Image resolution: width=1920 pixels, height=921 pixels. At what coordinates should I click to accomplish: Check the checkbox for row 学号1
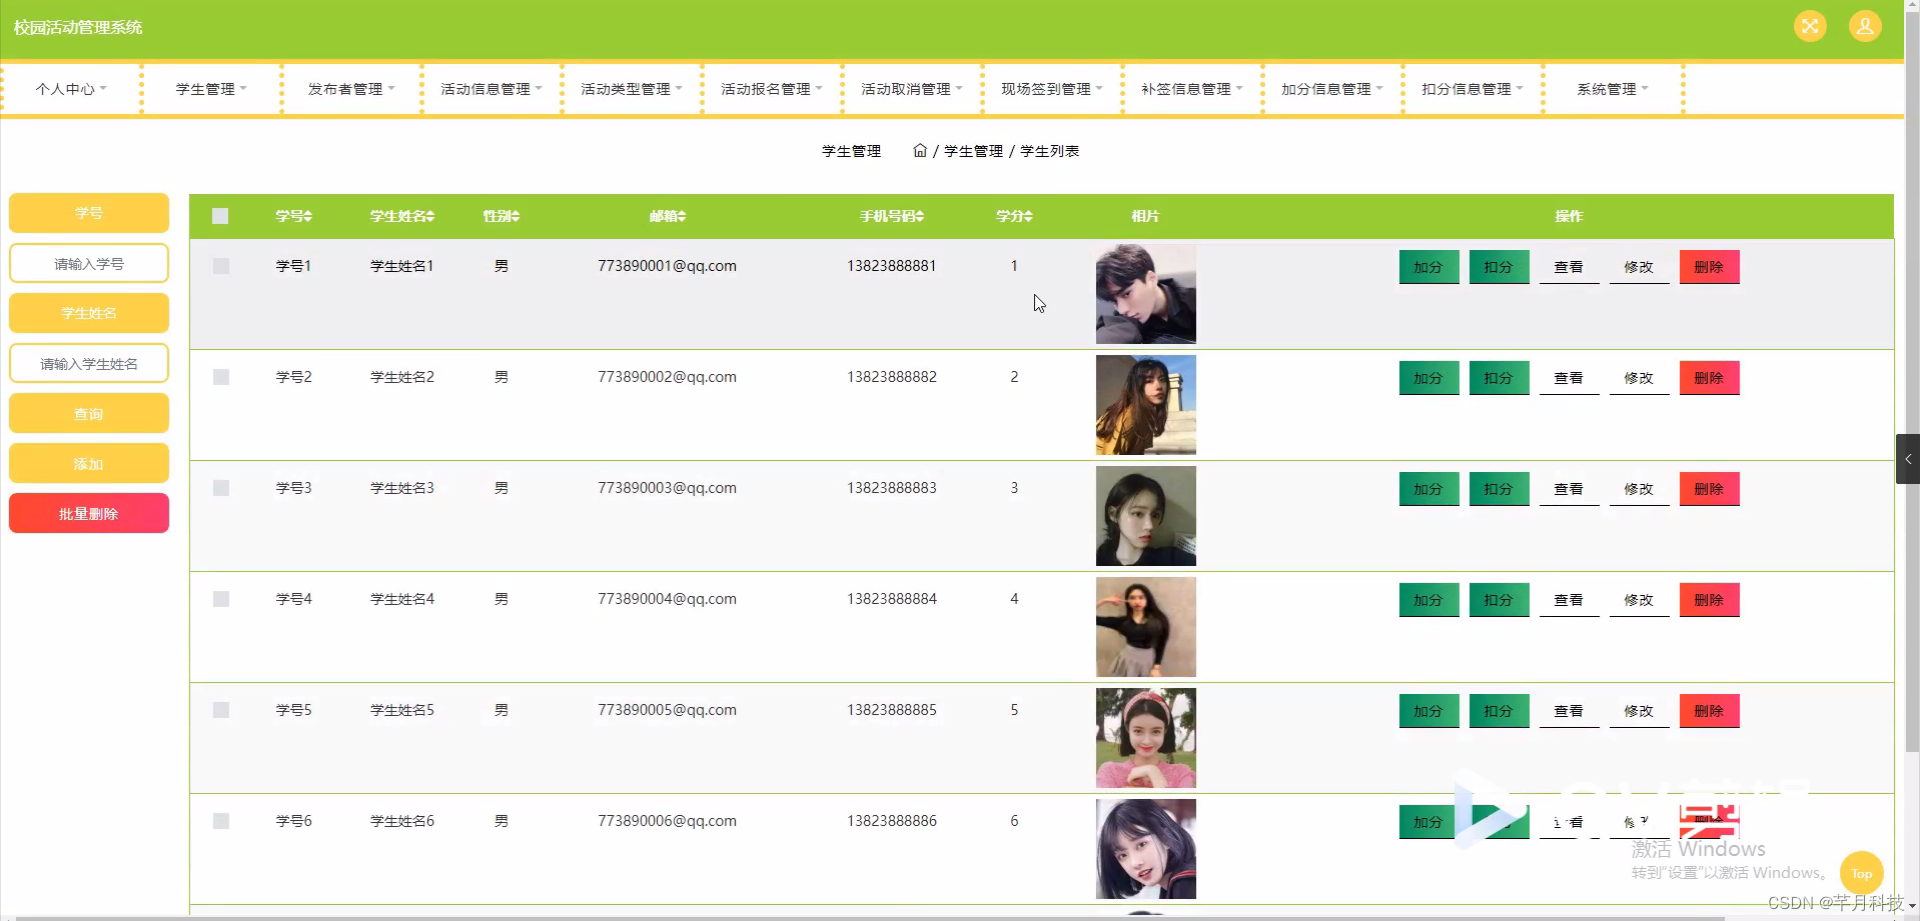pos(220,265)
